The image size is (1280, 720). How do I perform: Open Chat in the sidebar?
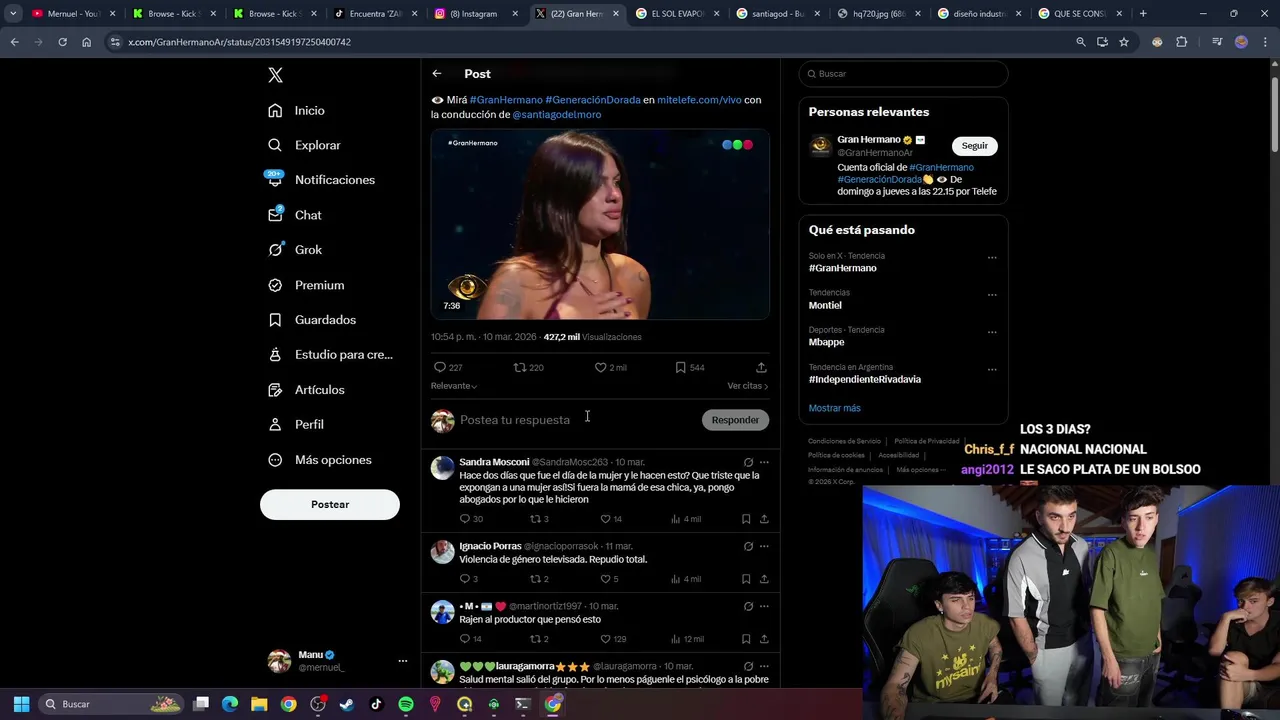point(295,215)
